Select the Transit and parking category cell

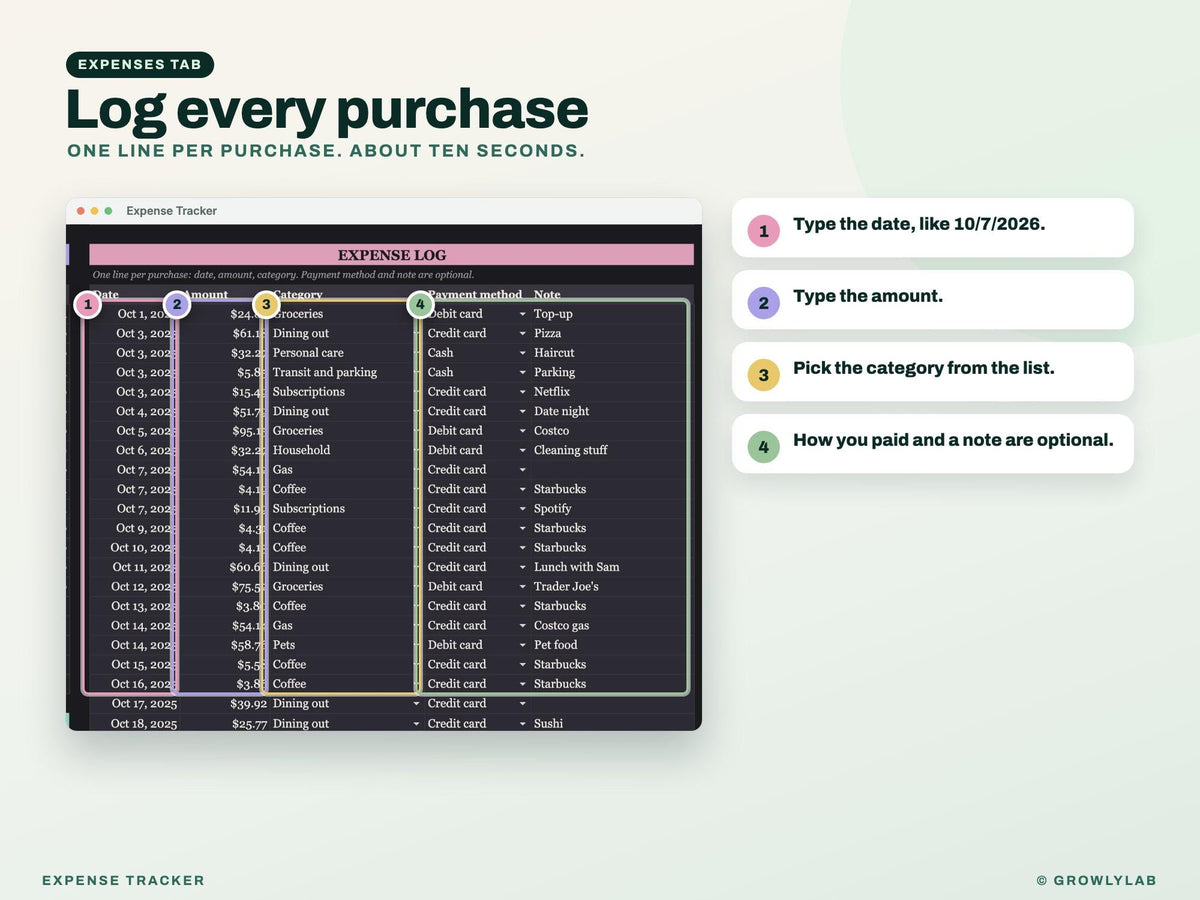point(345,372)
